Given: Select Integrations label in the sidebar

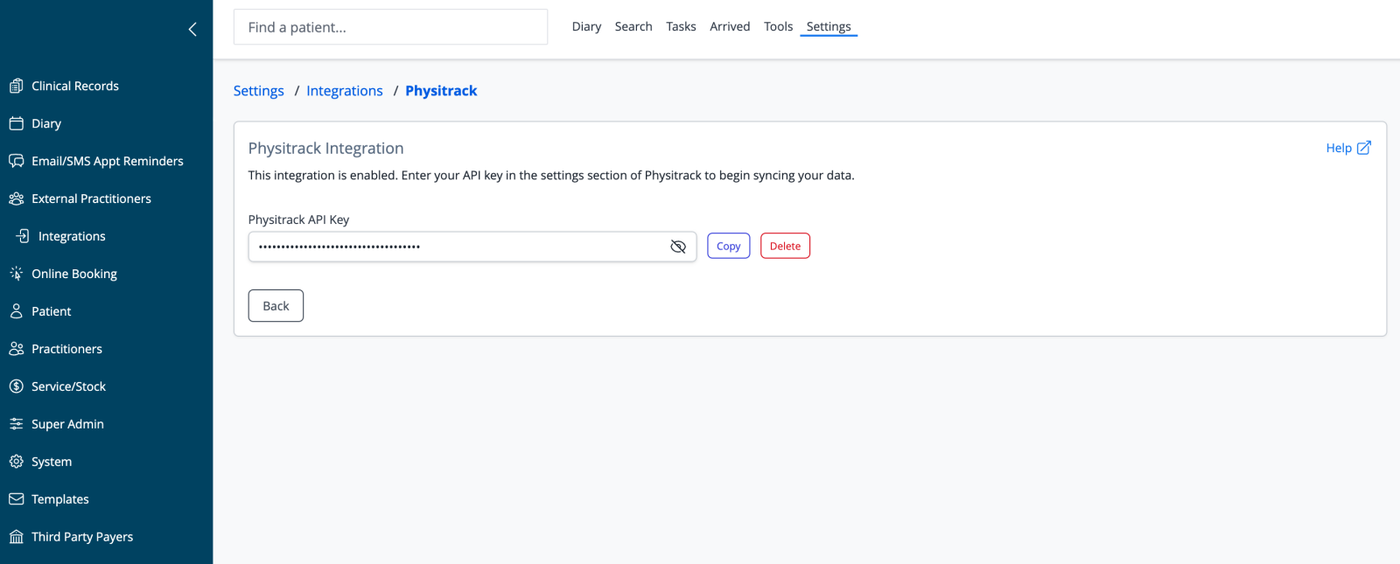Looking at the screenshot, I should 72,236.
